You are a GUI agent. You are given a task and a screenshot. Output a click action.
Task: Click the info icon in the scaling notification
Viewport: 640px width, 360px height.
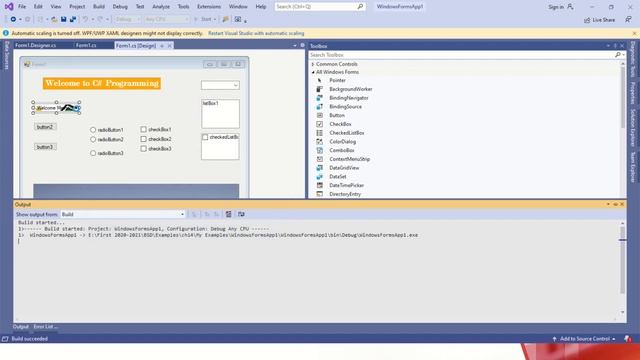click(x=6, y=33)
